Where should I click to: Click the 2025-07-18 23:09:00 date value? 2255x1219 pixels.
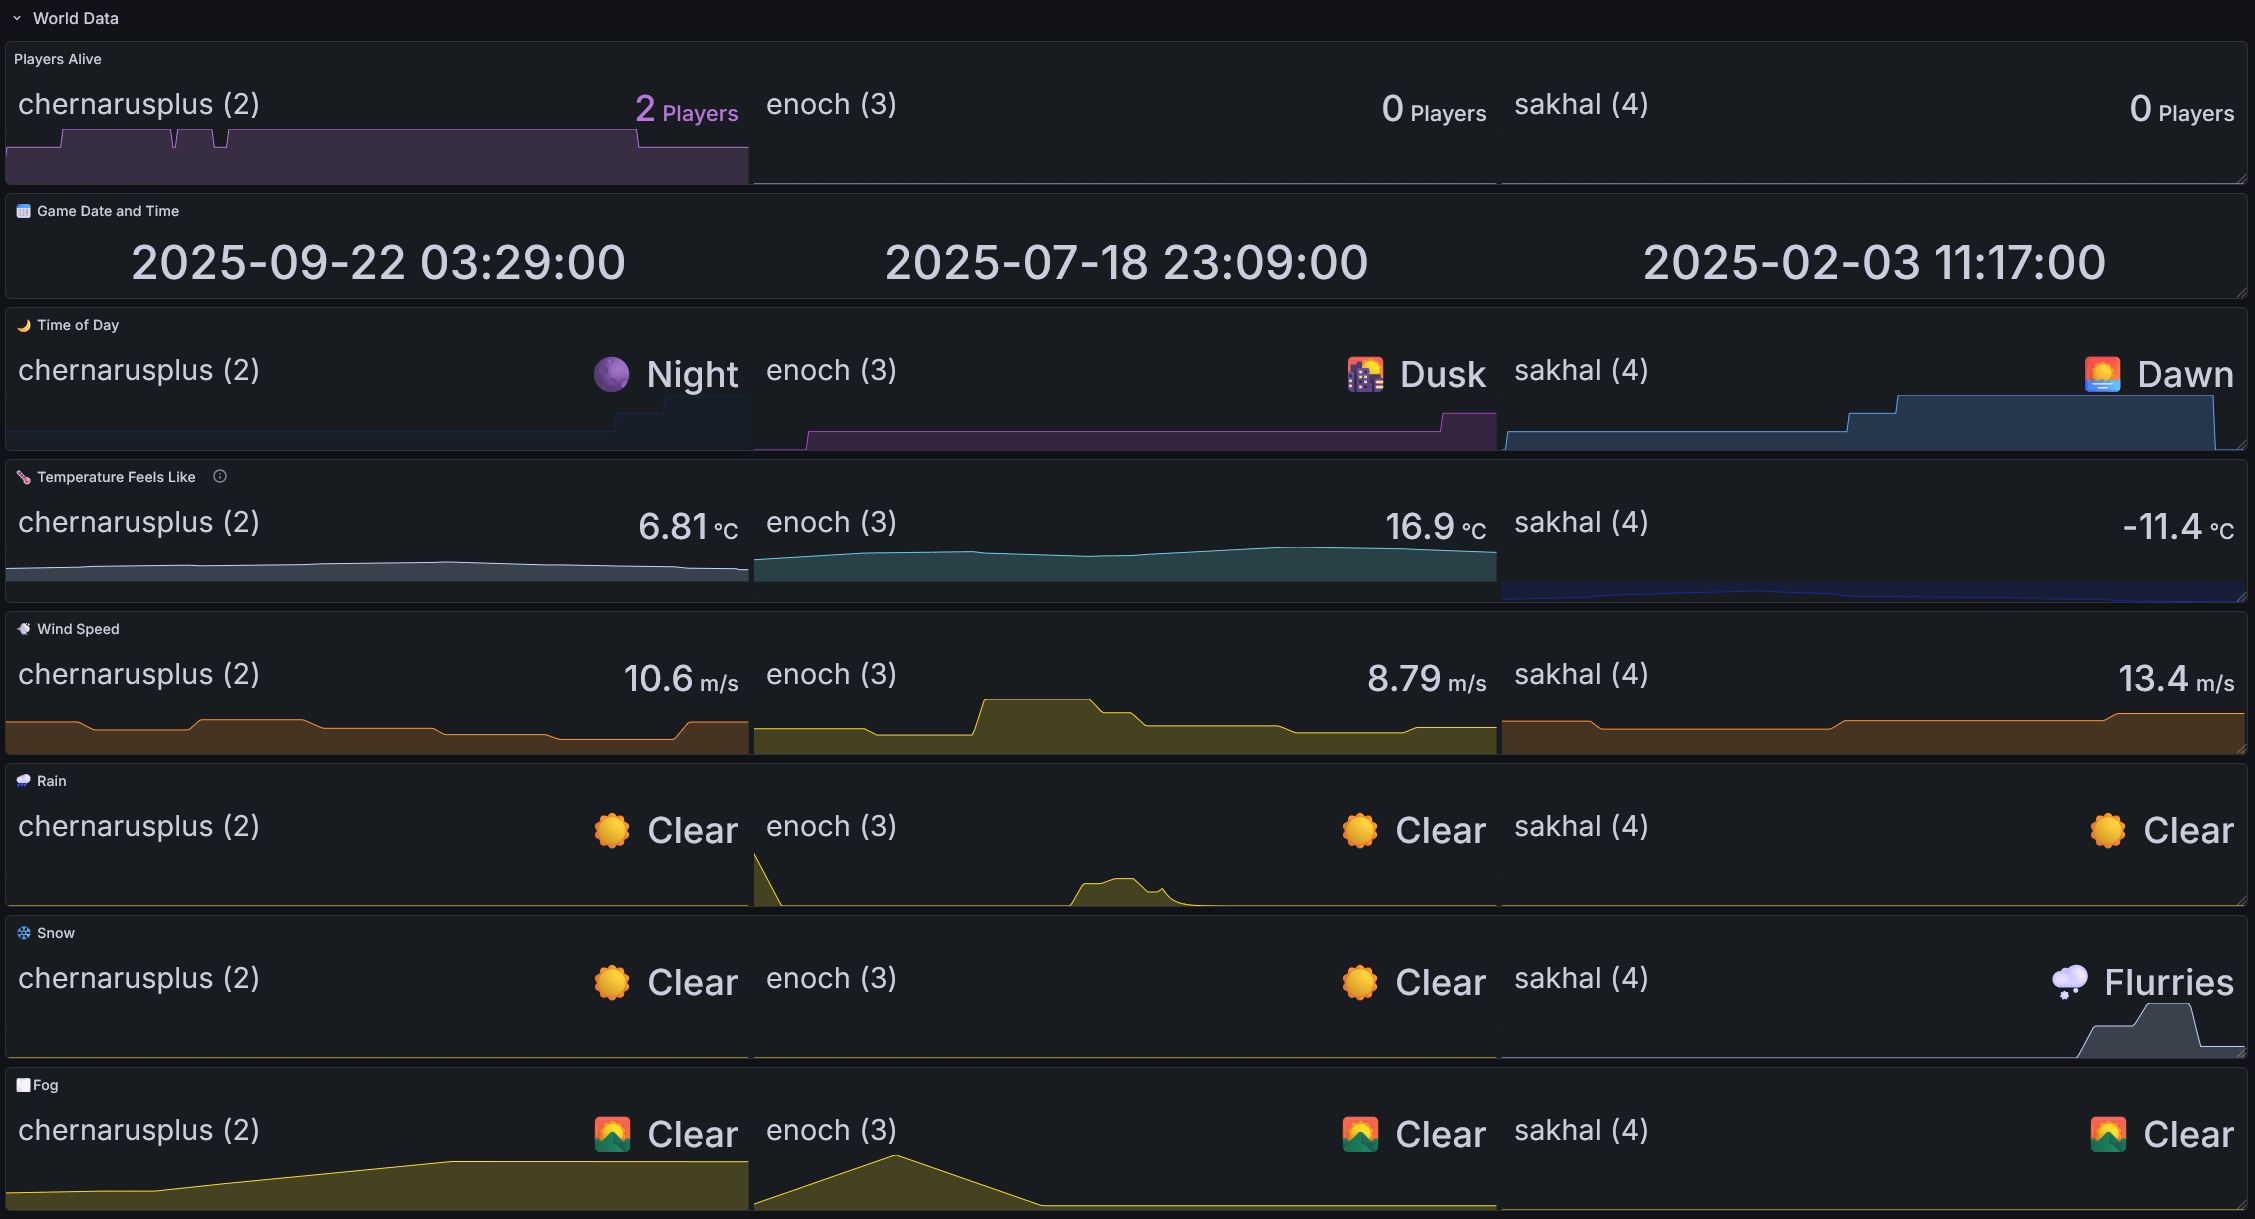(1126, 263)
